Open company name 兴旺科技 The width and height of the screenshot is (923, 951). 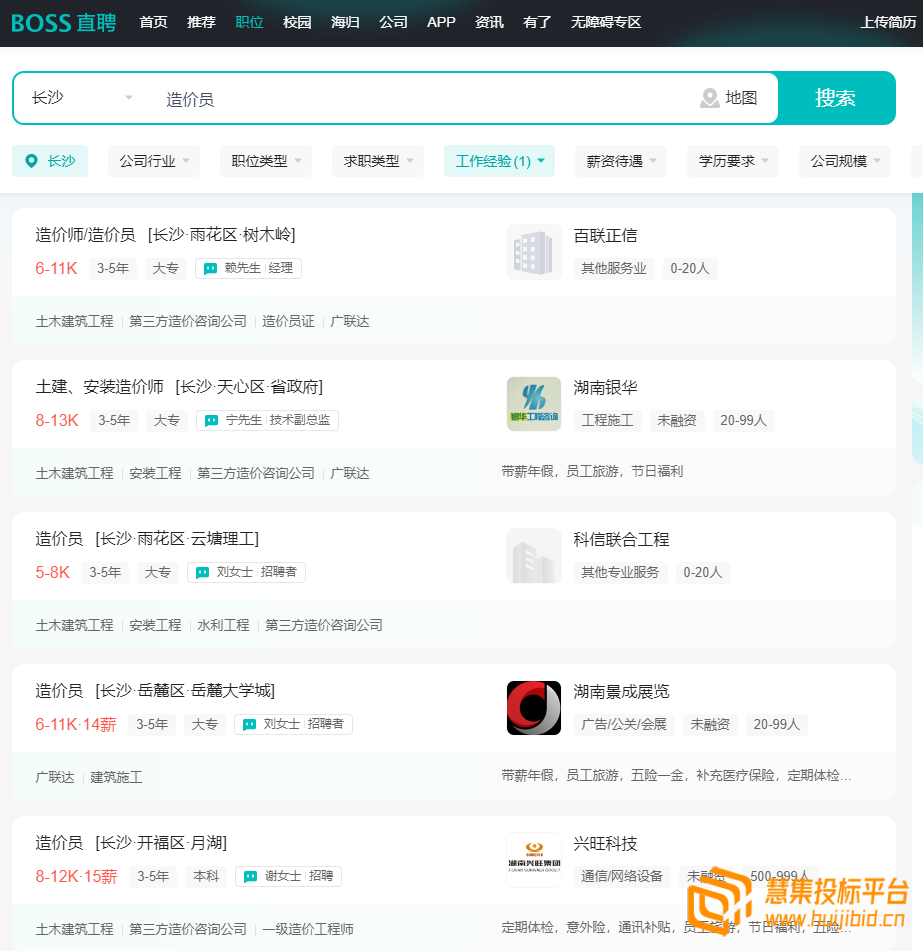point(605,844)
